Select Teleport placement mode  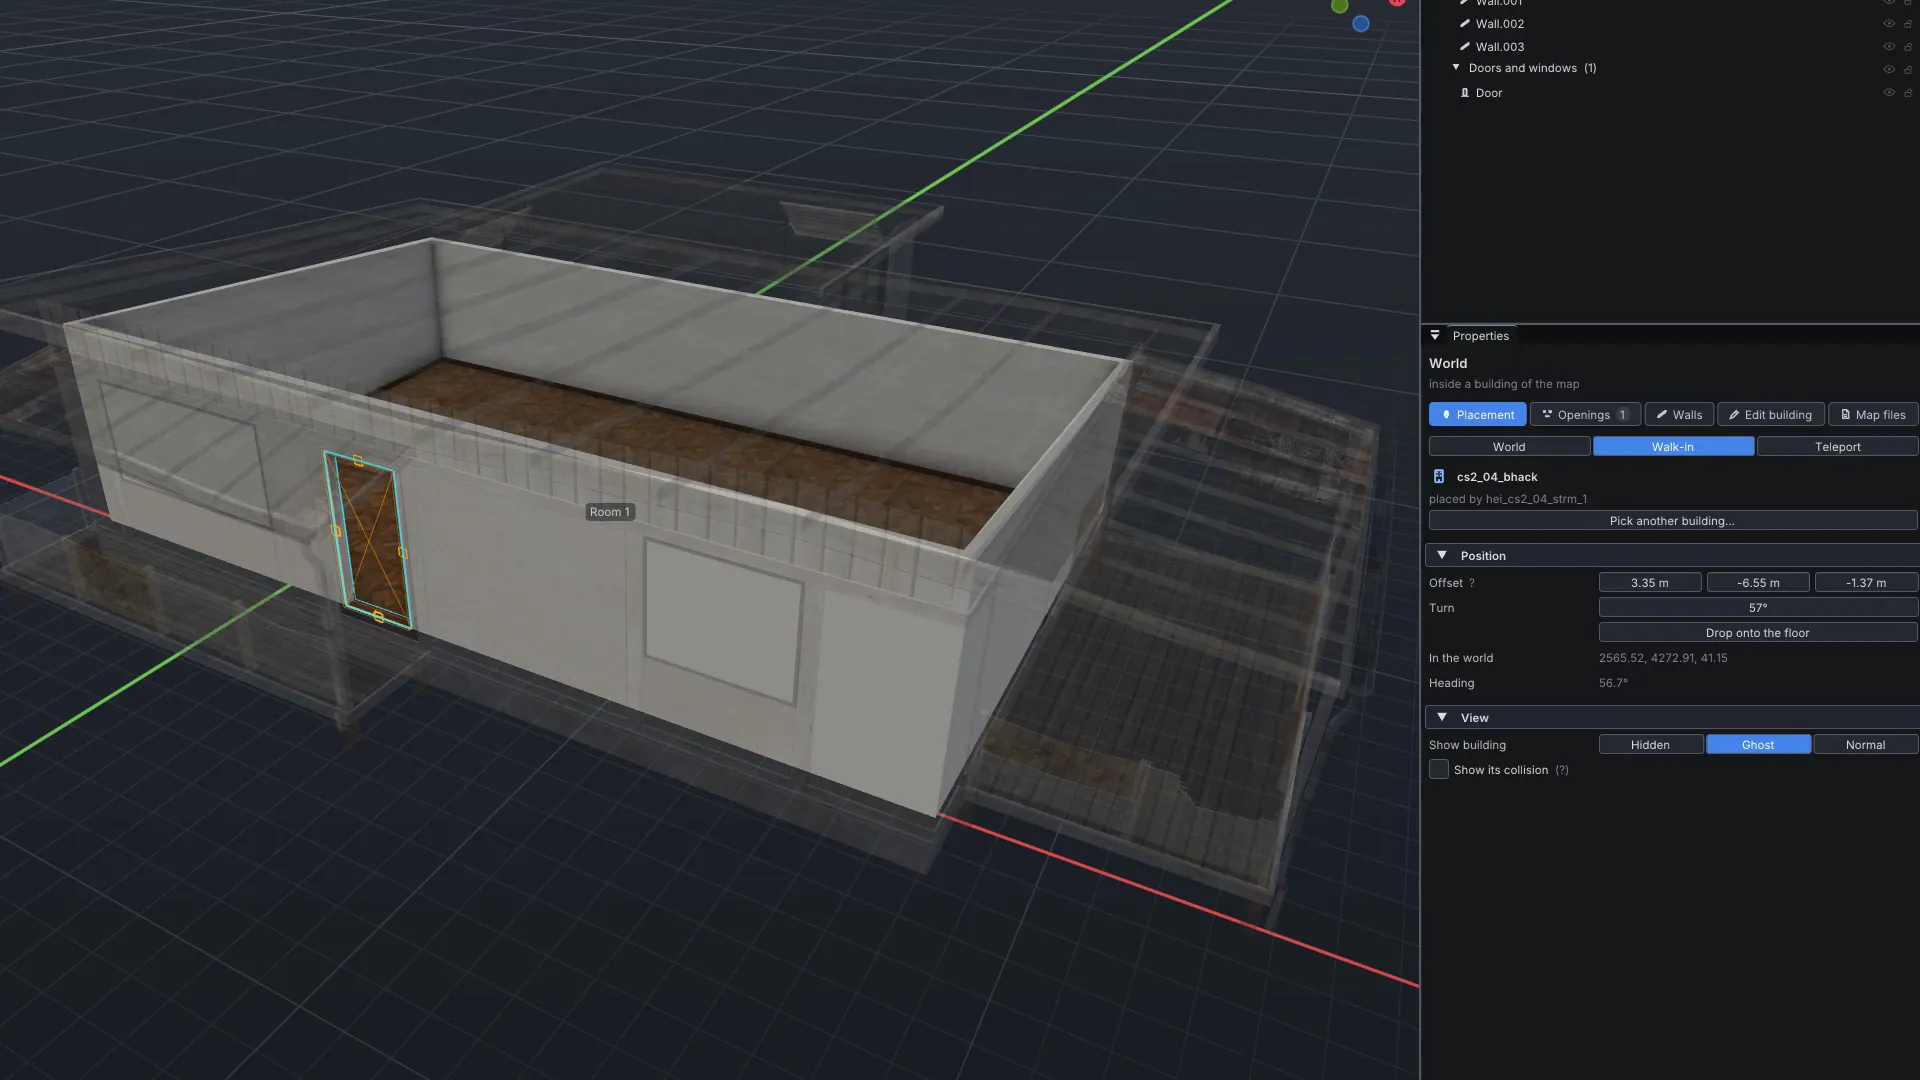click(1837, 447)
